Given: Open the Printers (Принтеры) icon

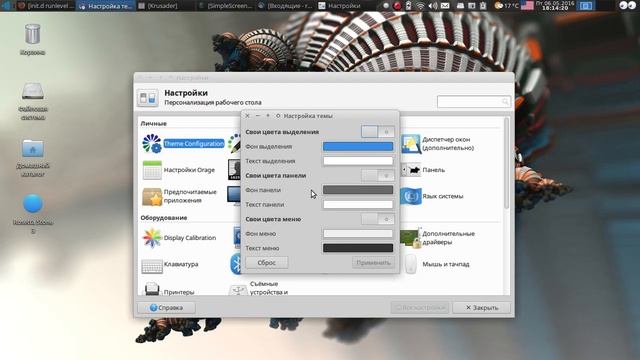Looking at the screenshot, I should (152, 288).
